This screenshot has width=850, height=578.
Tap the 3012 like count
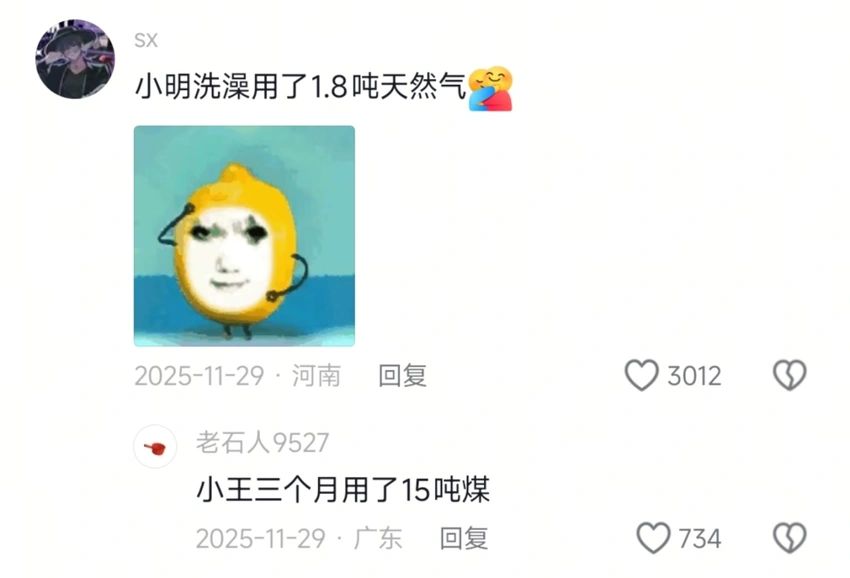[694, 376]
